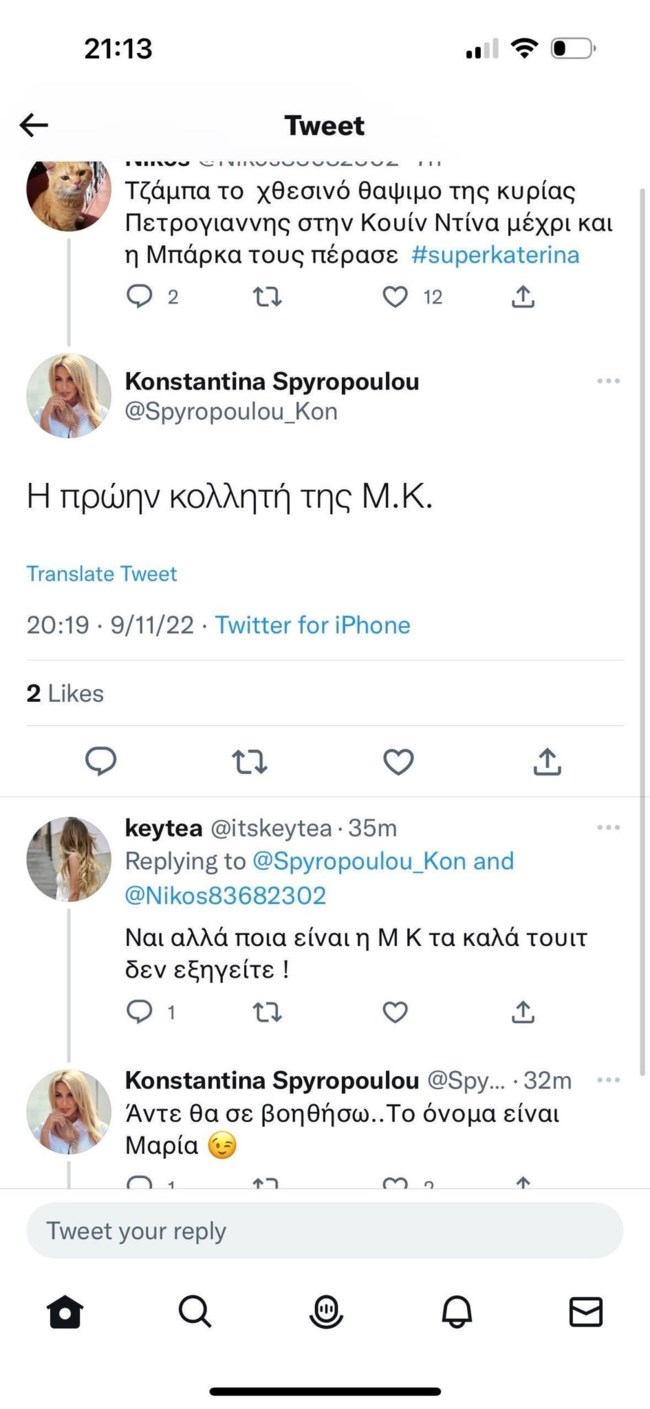The height and width of the screenshot is (1409, 650).
Task: Open keytea's profile picture
Action: [x=68, y=858]
